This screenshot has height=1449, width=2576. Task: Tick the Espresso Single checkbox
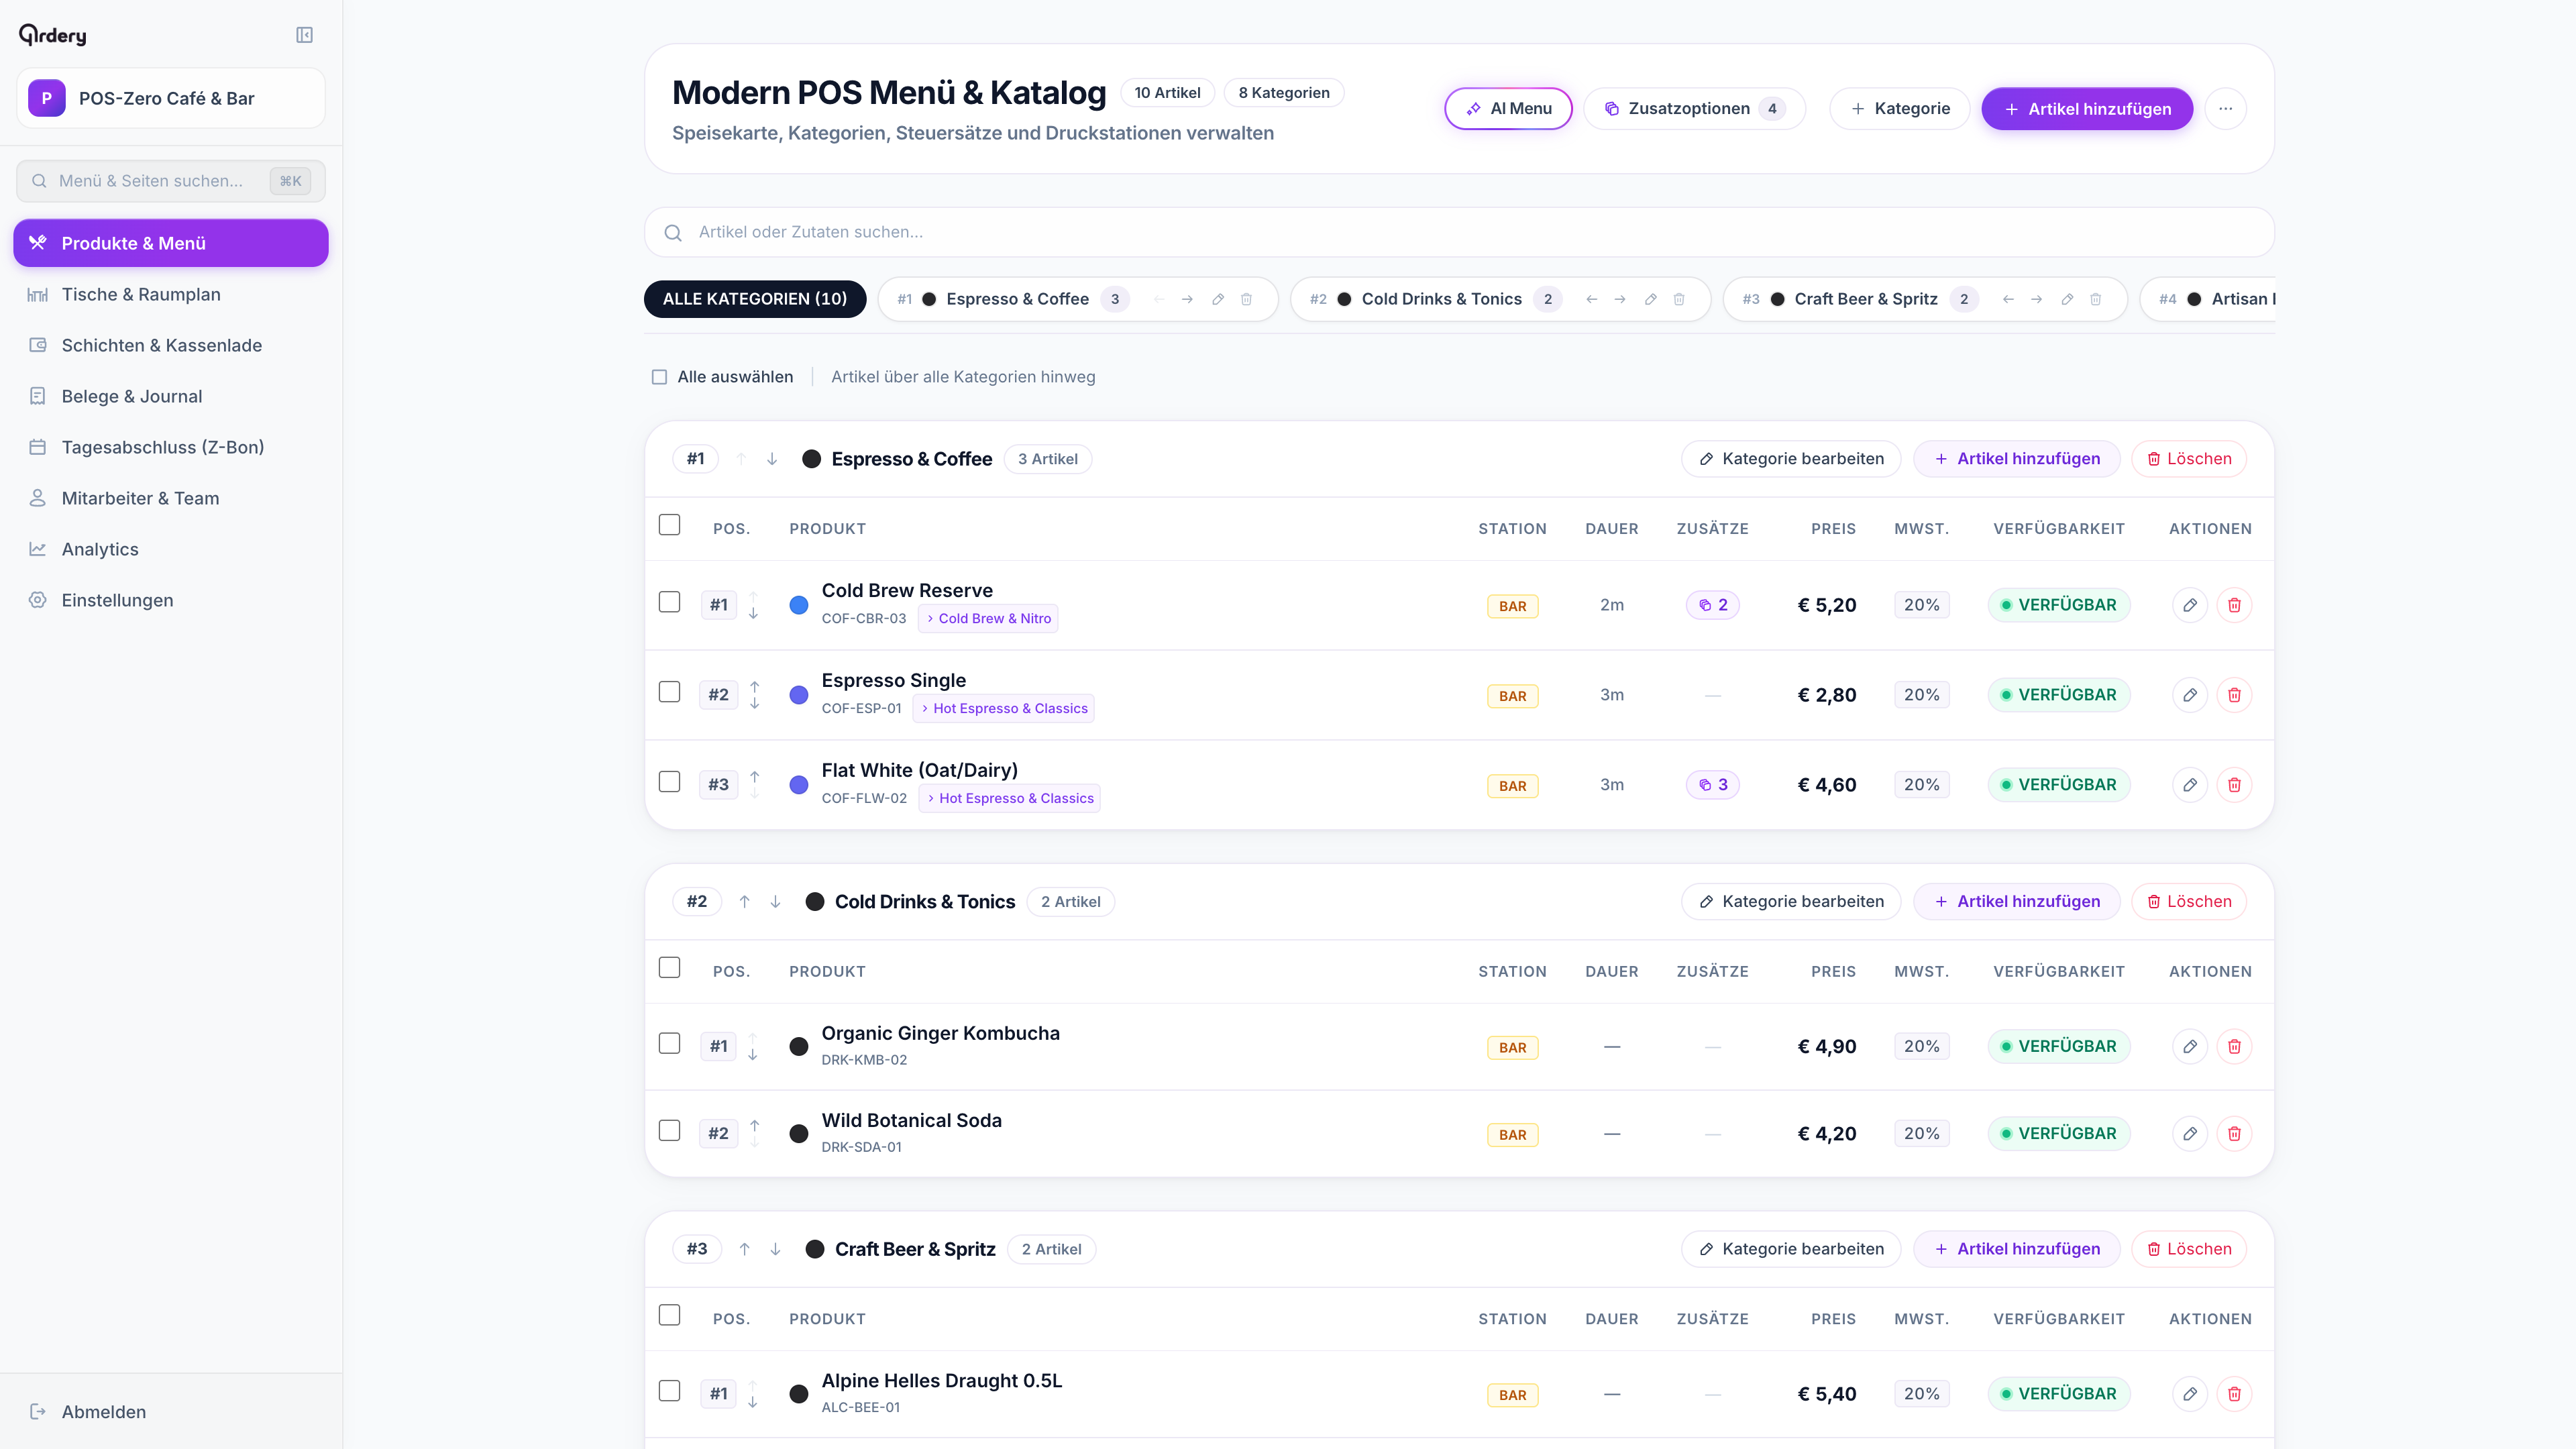[669, 692]
